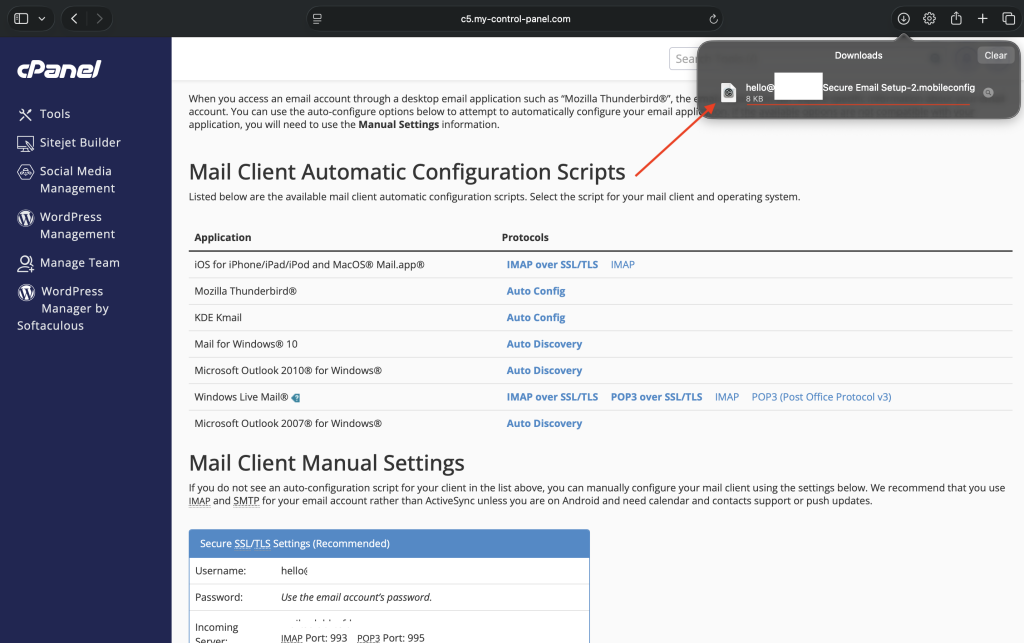Open WordPress Management menu item
Screen dimensions: 1024x643
(x=77, y=226)
